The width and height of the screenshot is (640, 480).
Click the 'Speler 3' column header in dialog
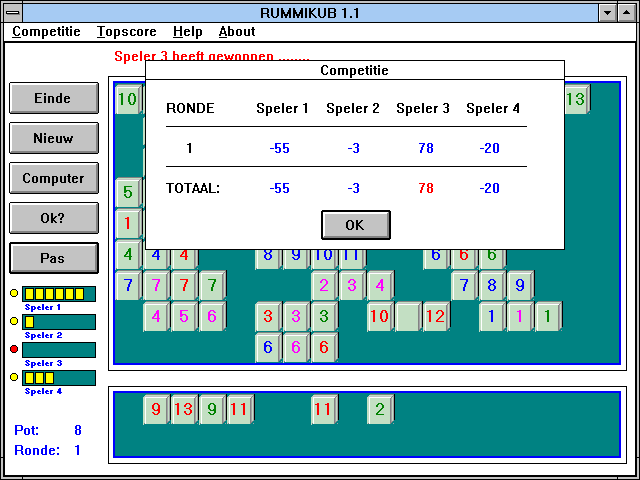click(x=423, y=108)
